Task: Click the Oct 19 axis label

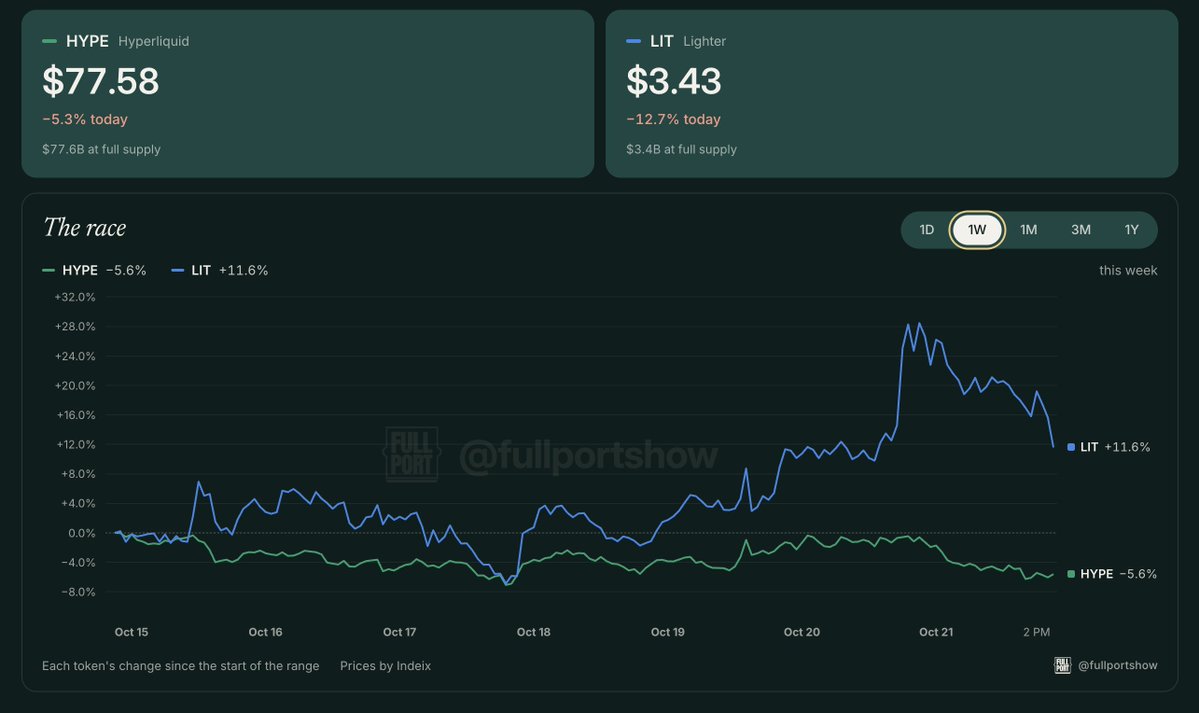Action: click(x=668, y=632)
